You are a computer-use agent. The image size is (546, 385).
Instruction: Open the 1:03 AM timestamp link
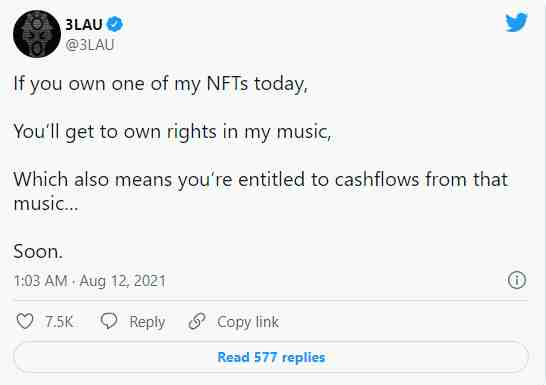(41, 281)
